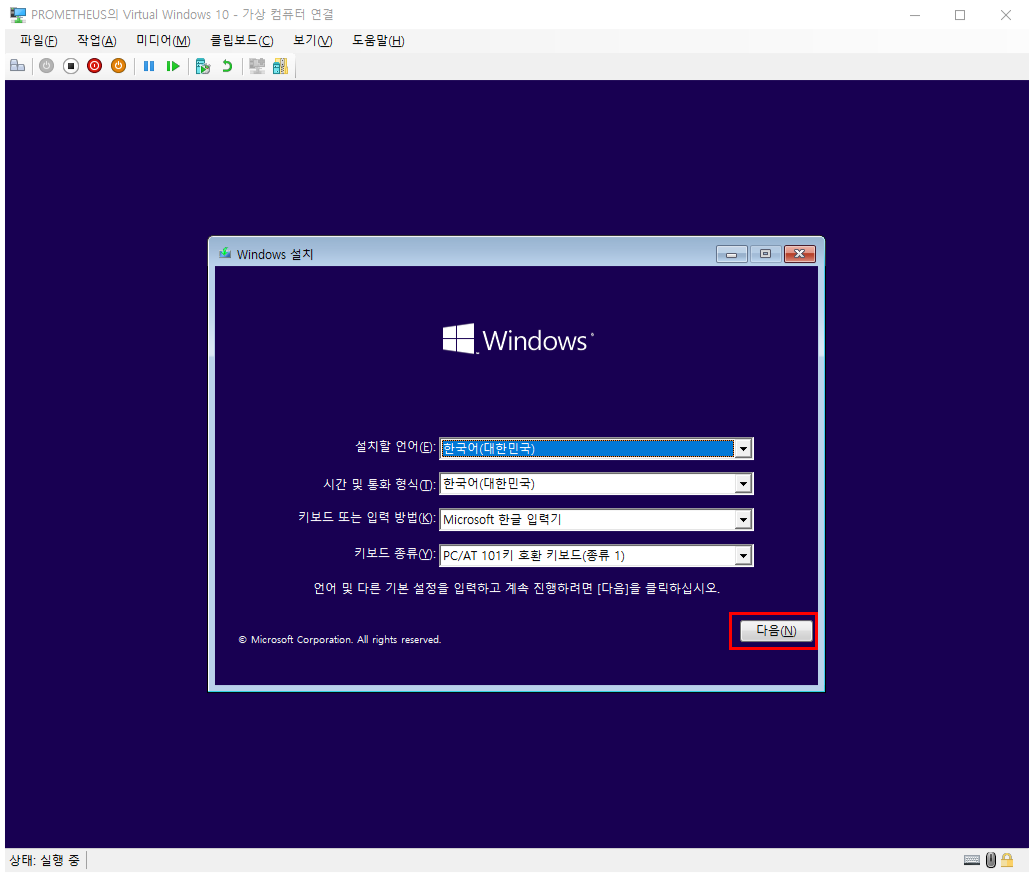Viewport: 1031px width, 874px height.
Task: Shut down VM with red power icon
Action: (95, 66)
